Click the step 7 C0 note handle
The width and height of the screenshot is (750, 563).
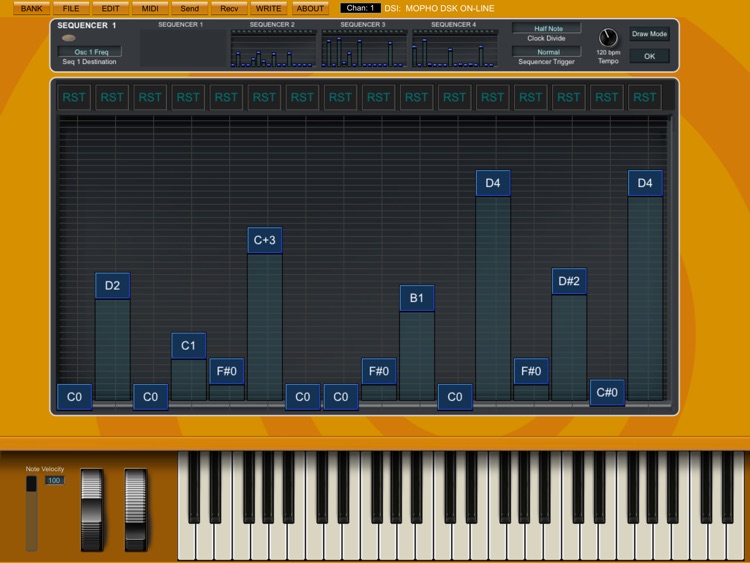point(302,397)
